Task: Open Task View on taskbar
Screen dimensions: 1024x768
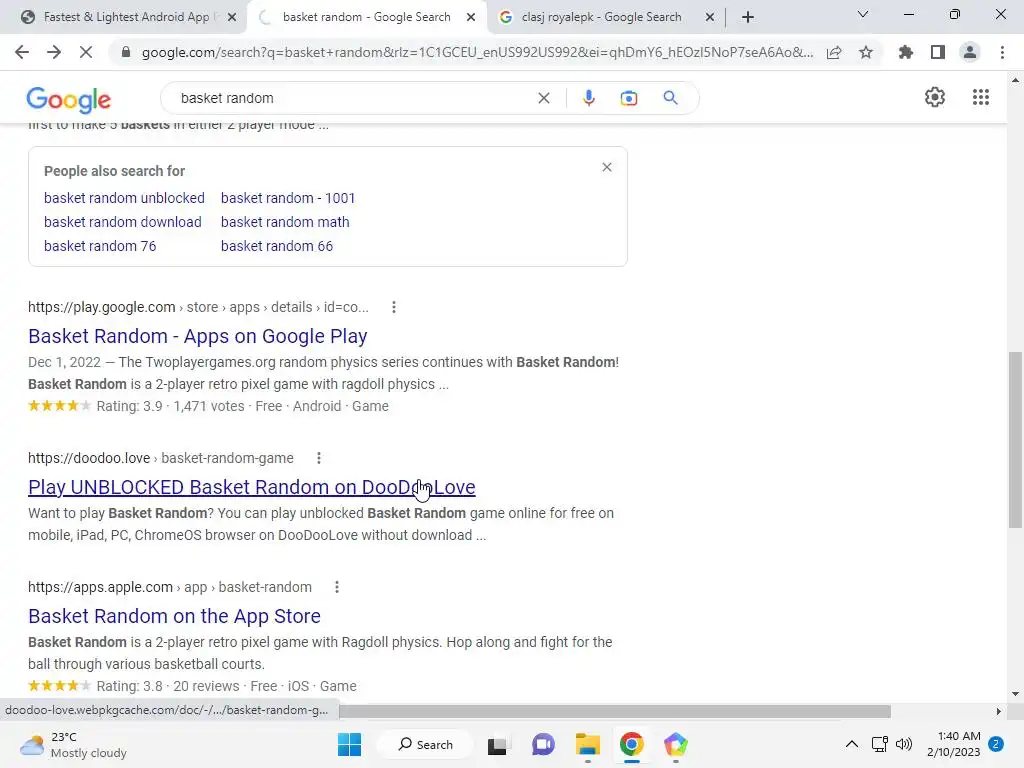Action: 497,744
